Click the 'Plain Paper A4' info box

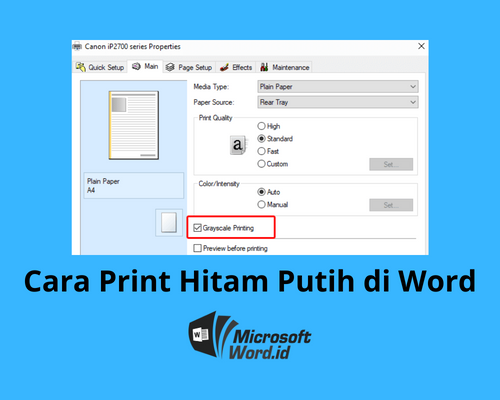pos(134,186)
